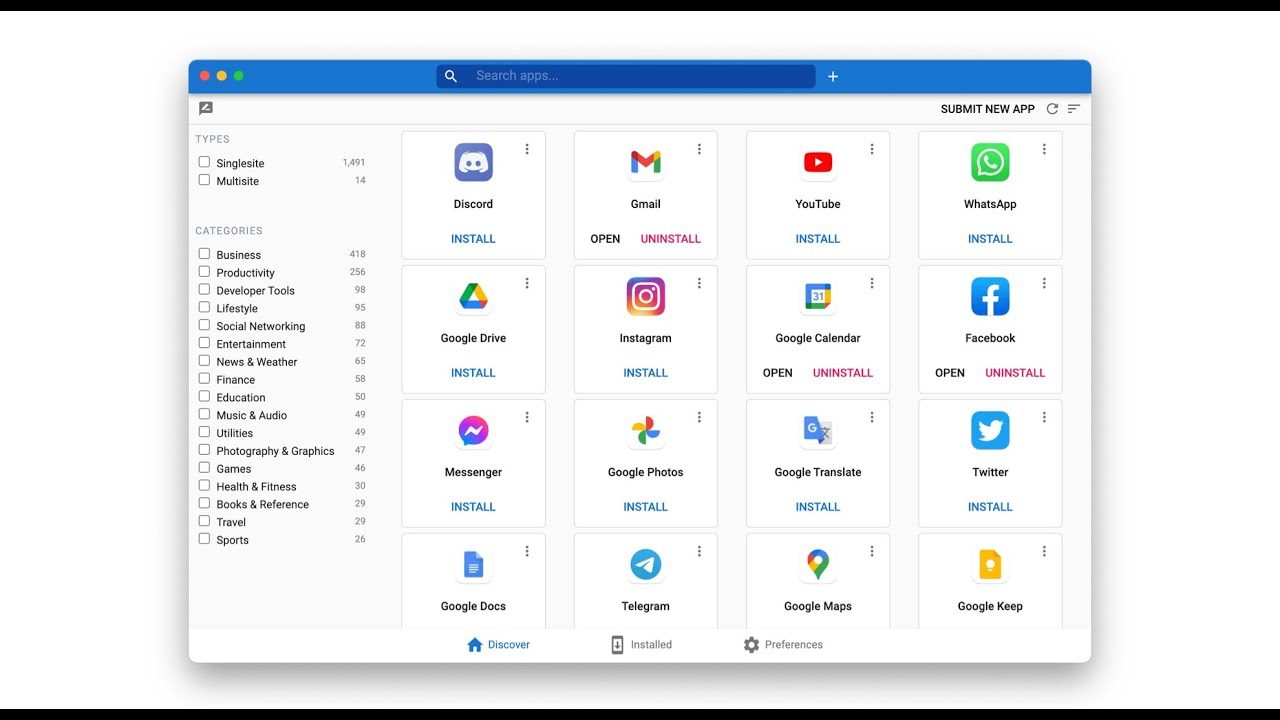The image size is (1280, 720).
Task: Click the Google Translate app icon
Action: click(x=818, y=430)
